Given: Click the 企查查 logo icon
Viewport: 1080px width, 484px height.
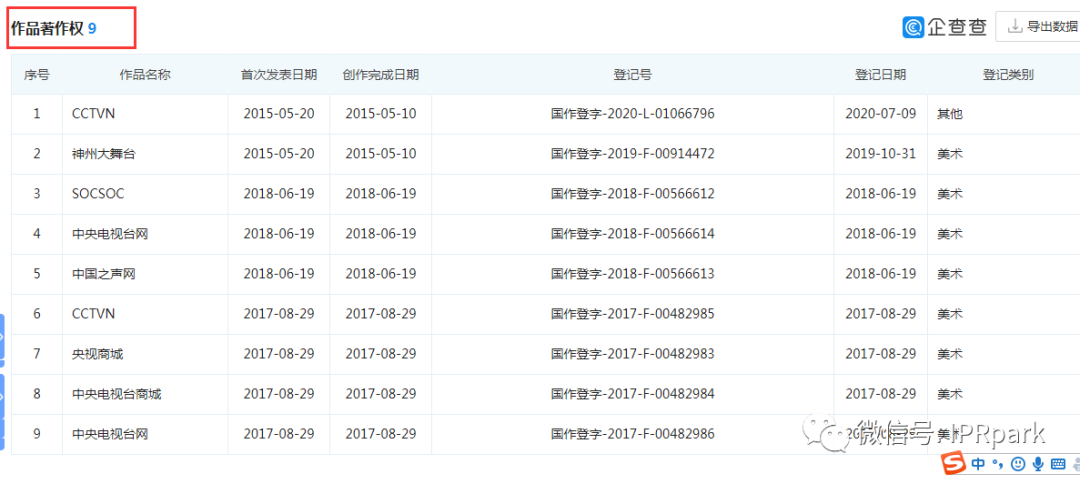Looking at the screenshot, I should [x=913, y=27].
